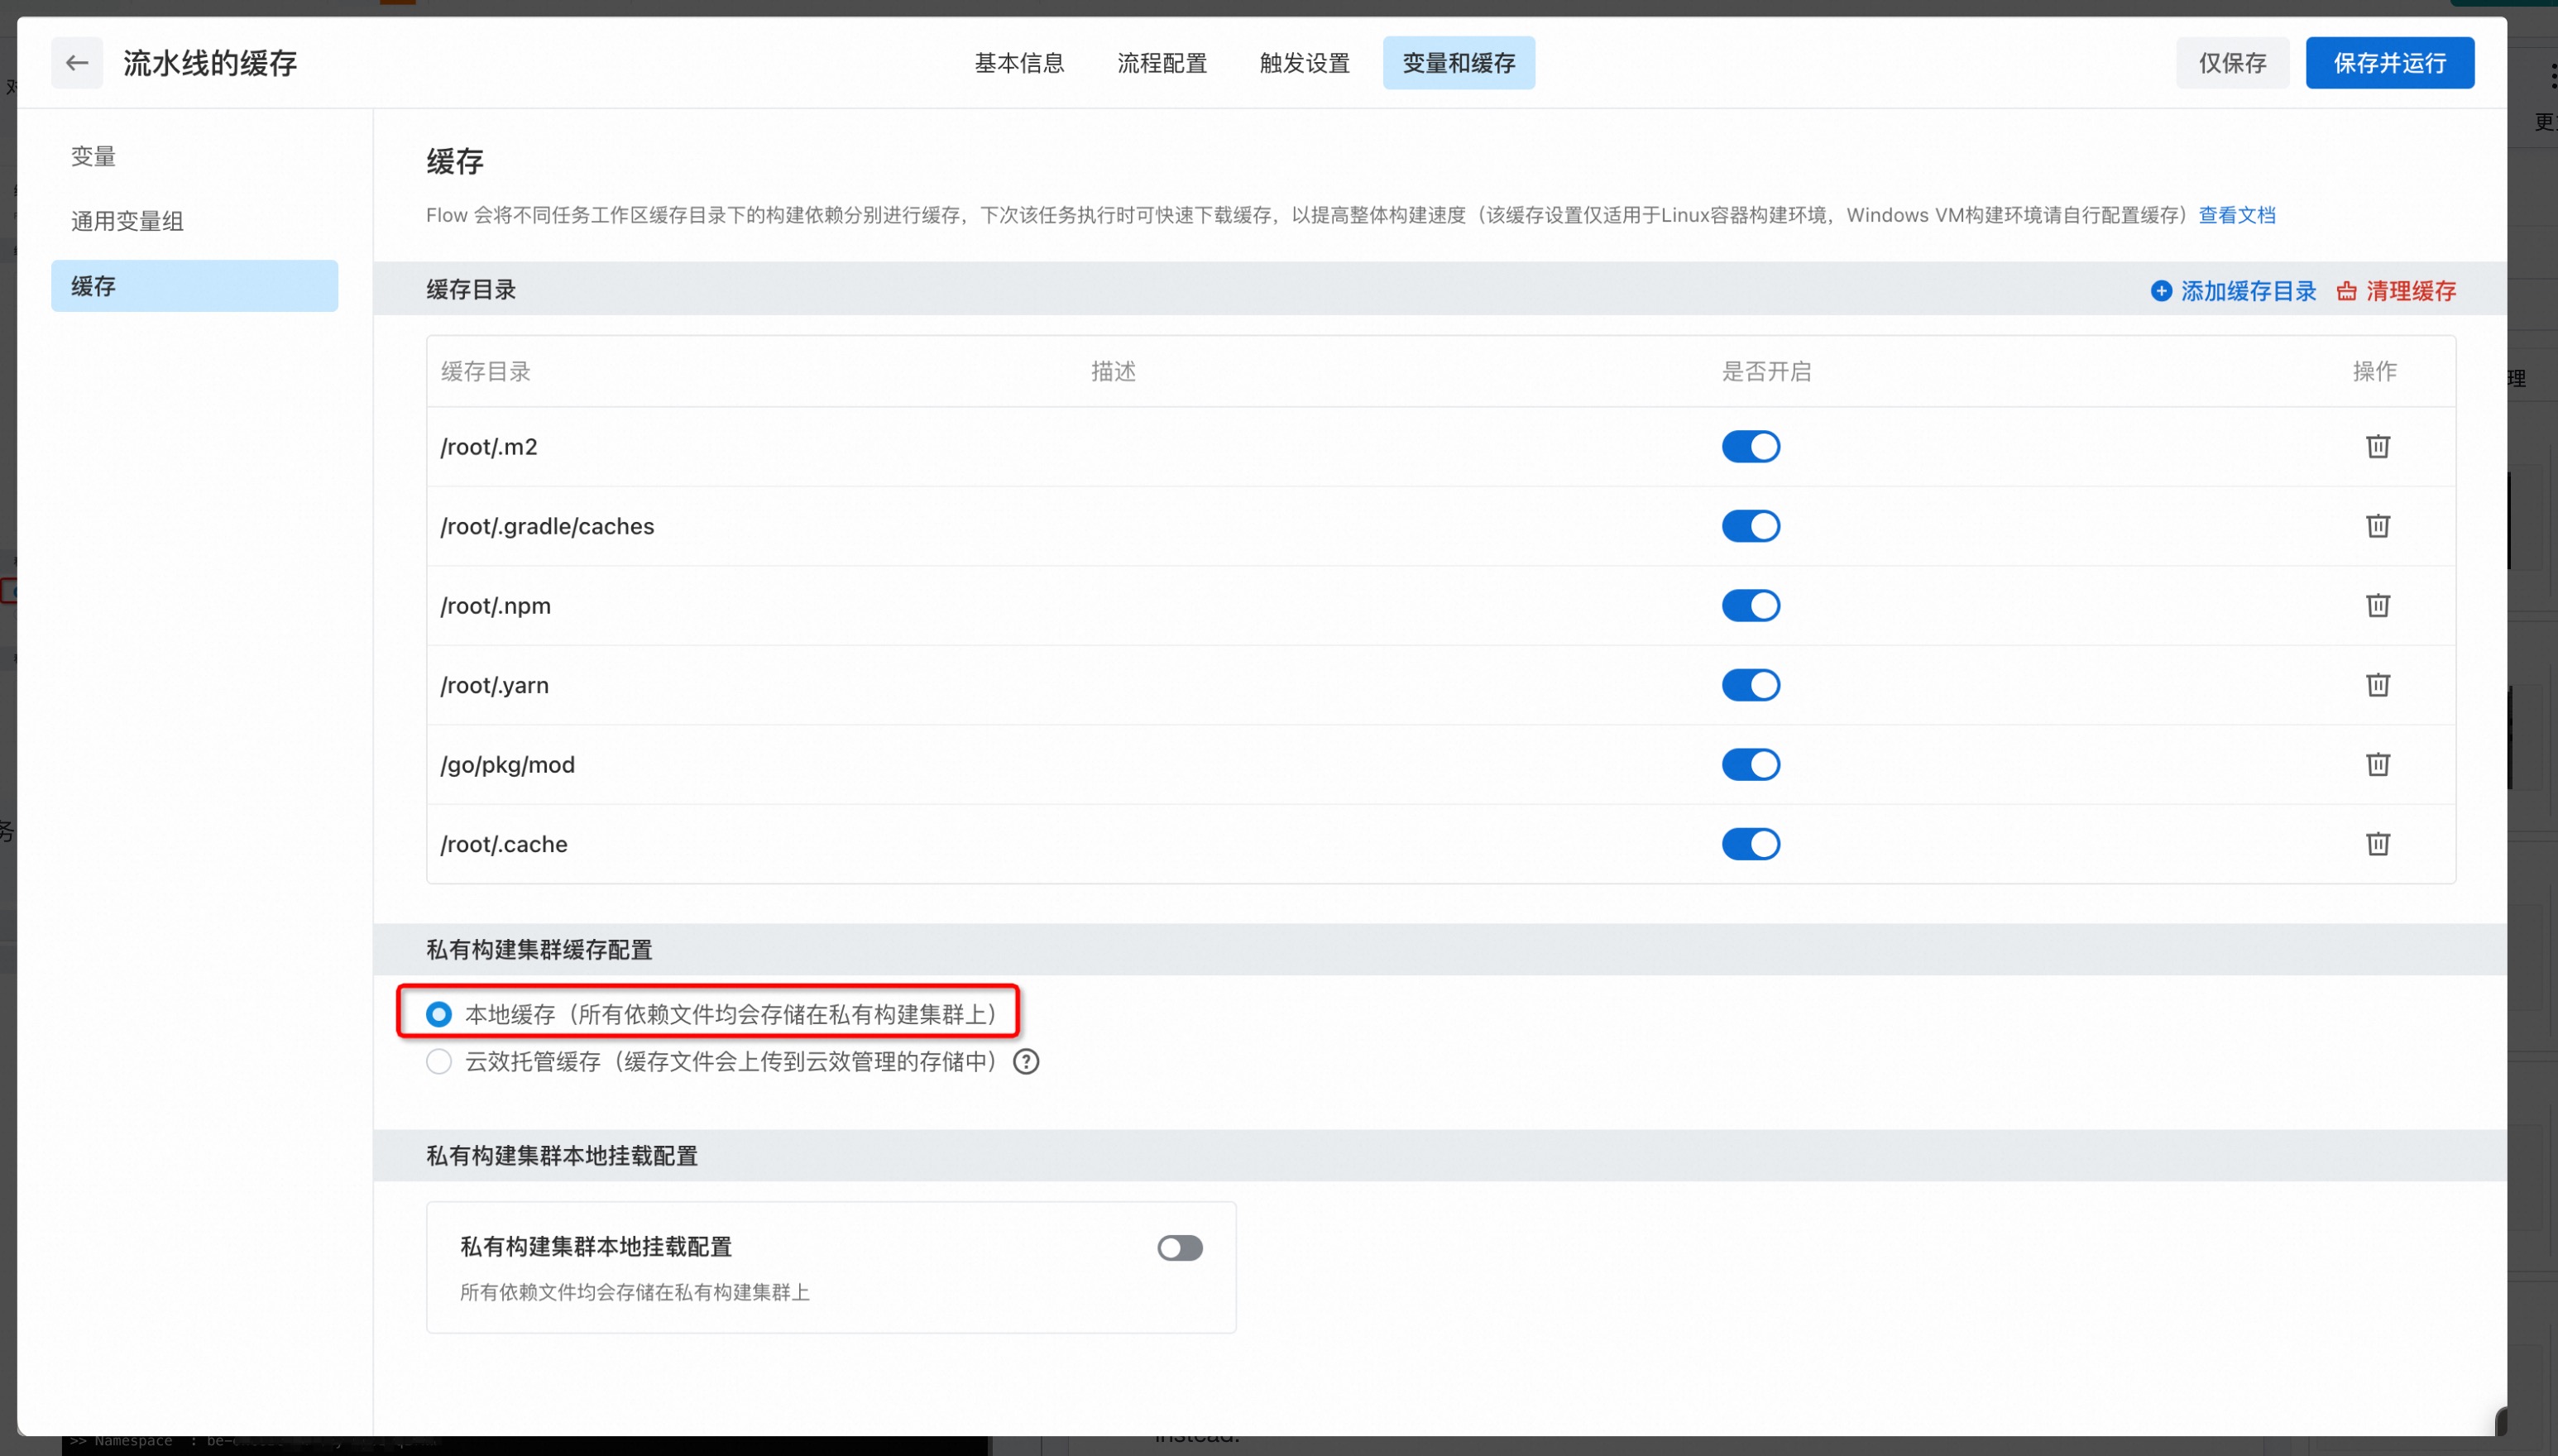This screenshot has height=1456, width=2558.
Task: Click the back arrow button
Action: click(x=77, y=63)
